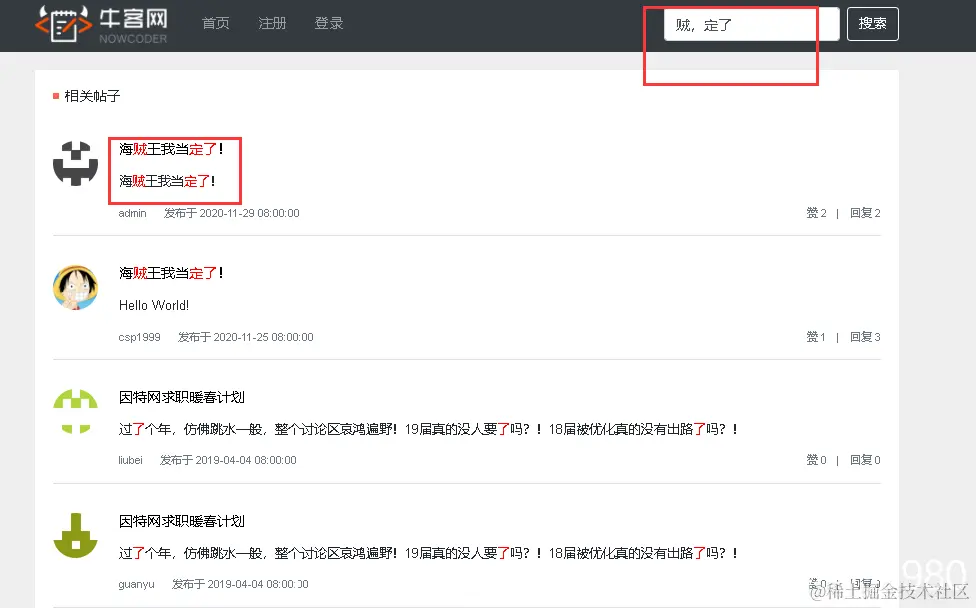Select the 首页 menu item

215,23
